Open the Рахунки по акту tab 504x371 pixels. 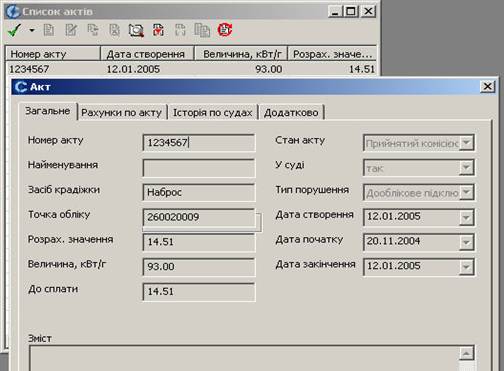[122, 112]
